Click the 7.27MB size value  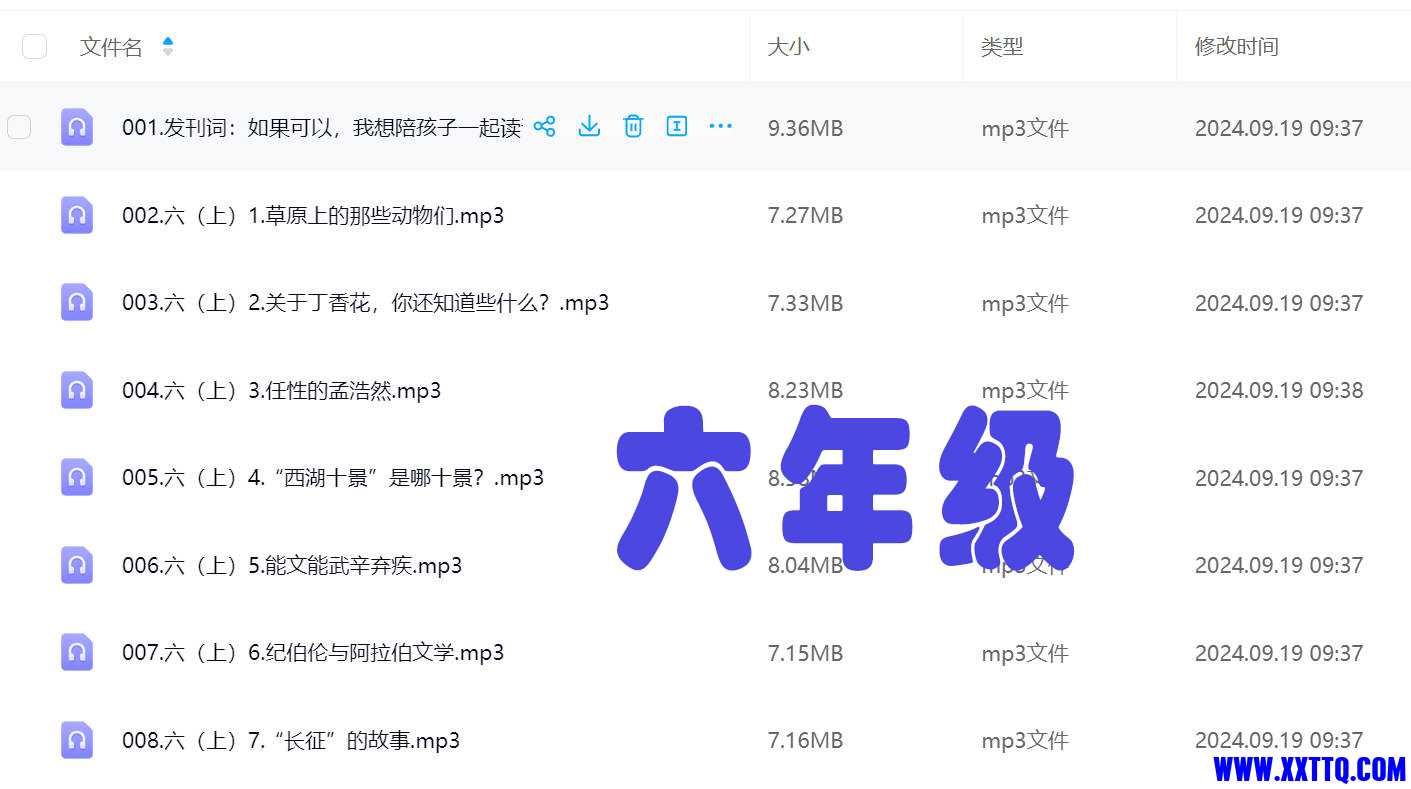805,215
